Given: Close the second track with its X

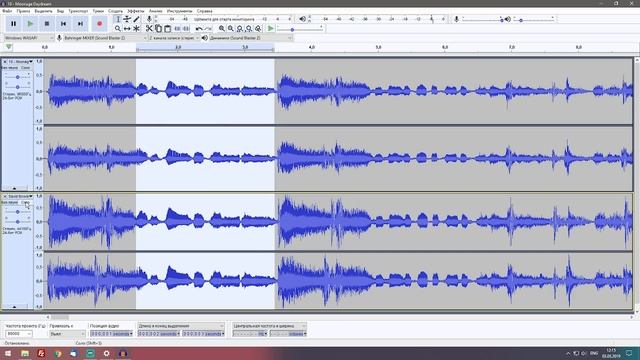Looking at the screenshot, I should 5,196.
